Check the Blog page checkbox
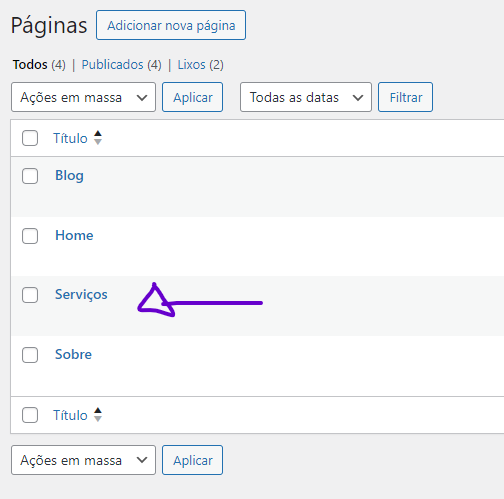Image resolution: width=504 pixels, height=499 pixels. (30, 176)
